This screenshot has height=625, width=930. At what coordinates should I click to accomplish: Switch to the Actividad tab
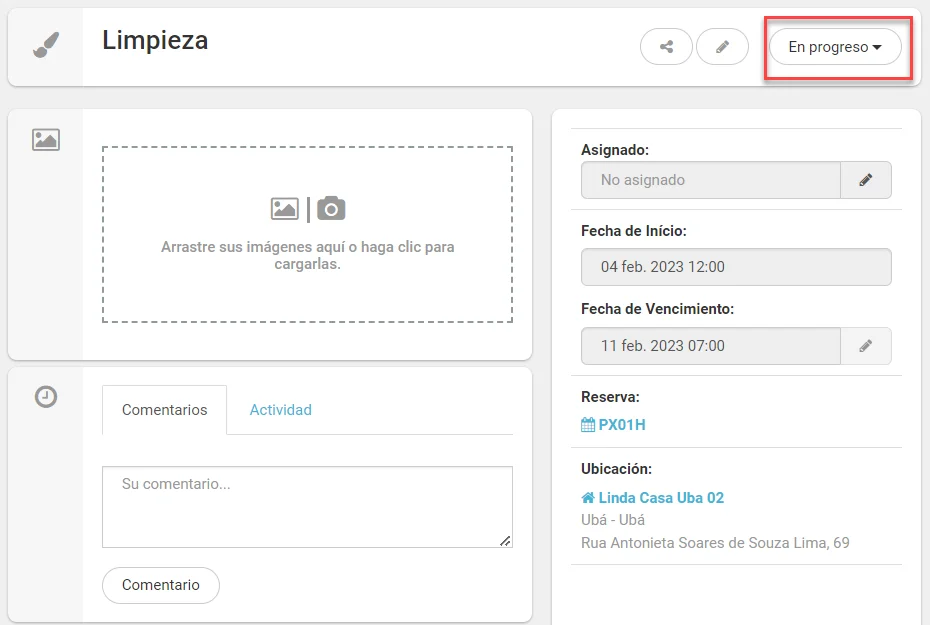[x=281, y=410]
